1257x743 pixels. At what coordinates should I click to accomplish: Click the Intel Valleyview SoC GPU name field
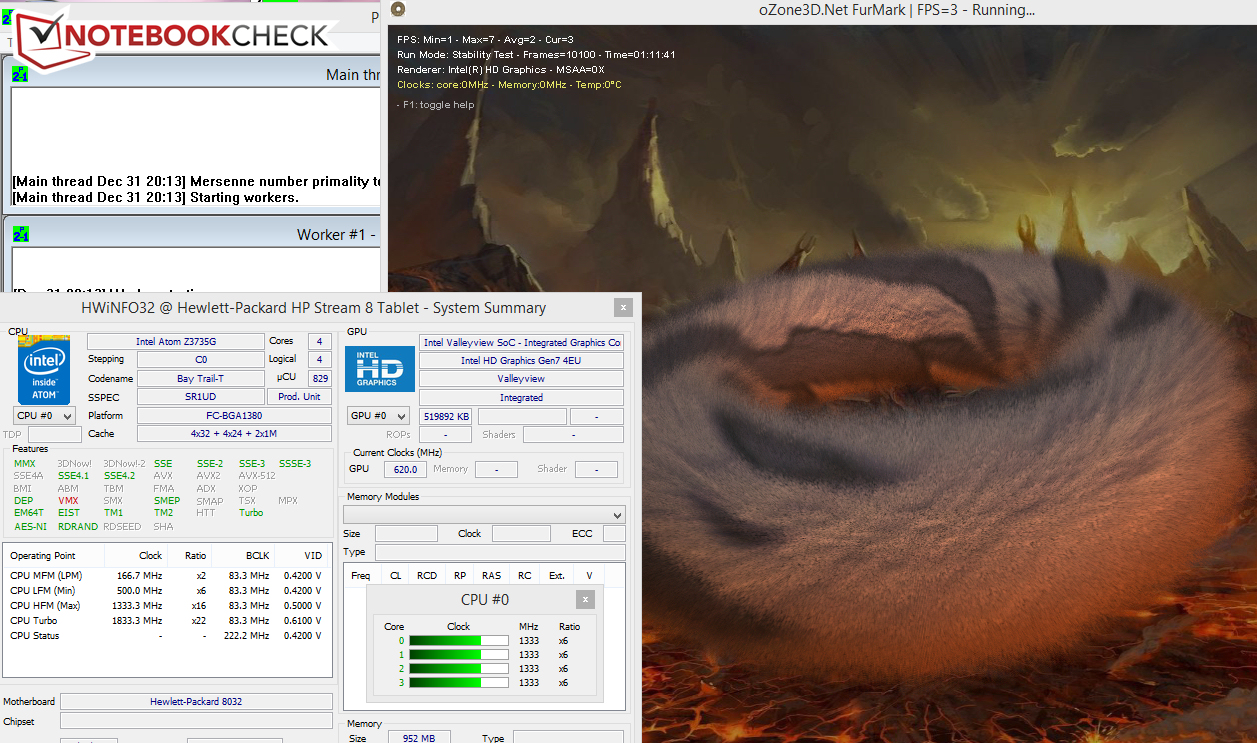(521, 342)
